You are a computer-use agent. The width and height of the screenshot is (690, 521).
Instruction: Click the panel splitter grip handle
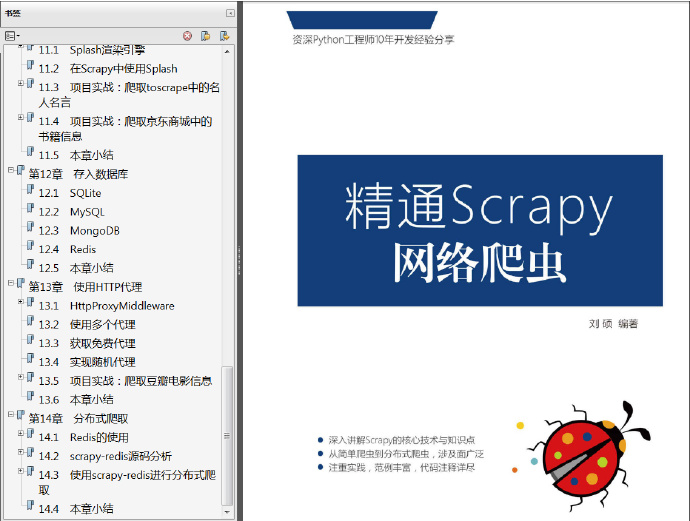[239, 260]
